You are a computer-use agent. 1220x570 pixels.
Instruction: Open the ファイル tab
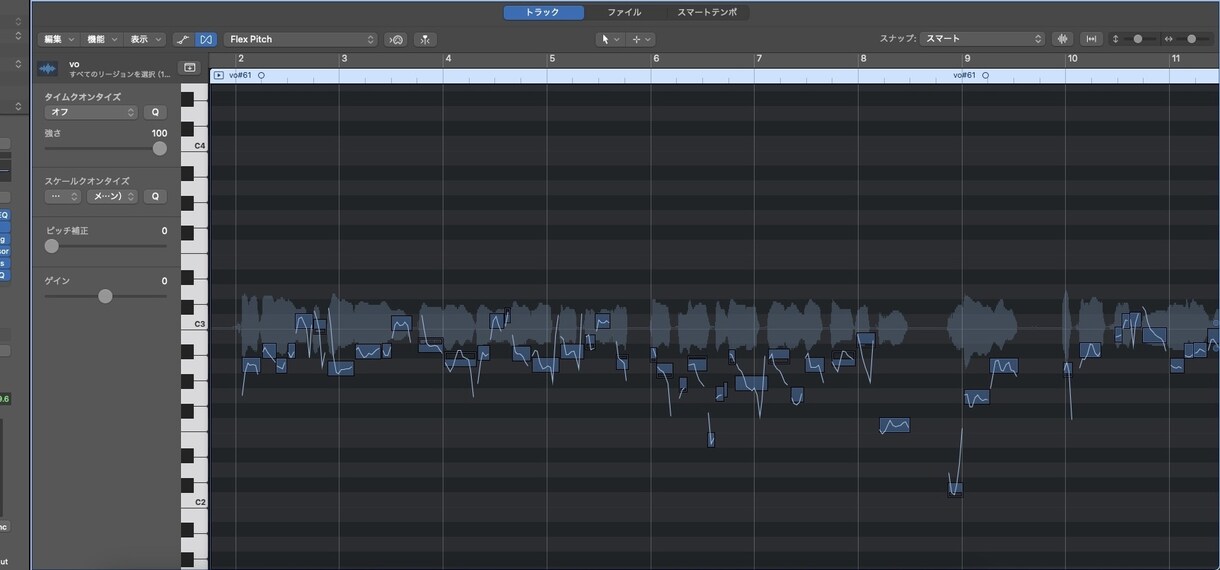pos(624,12)
